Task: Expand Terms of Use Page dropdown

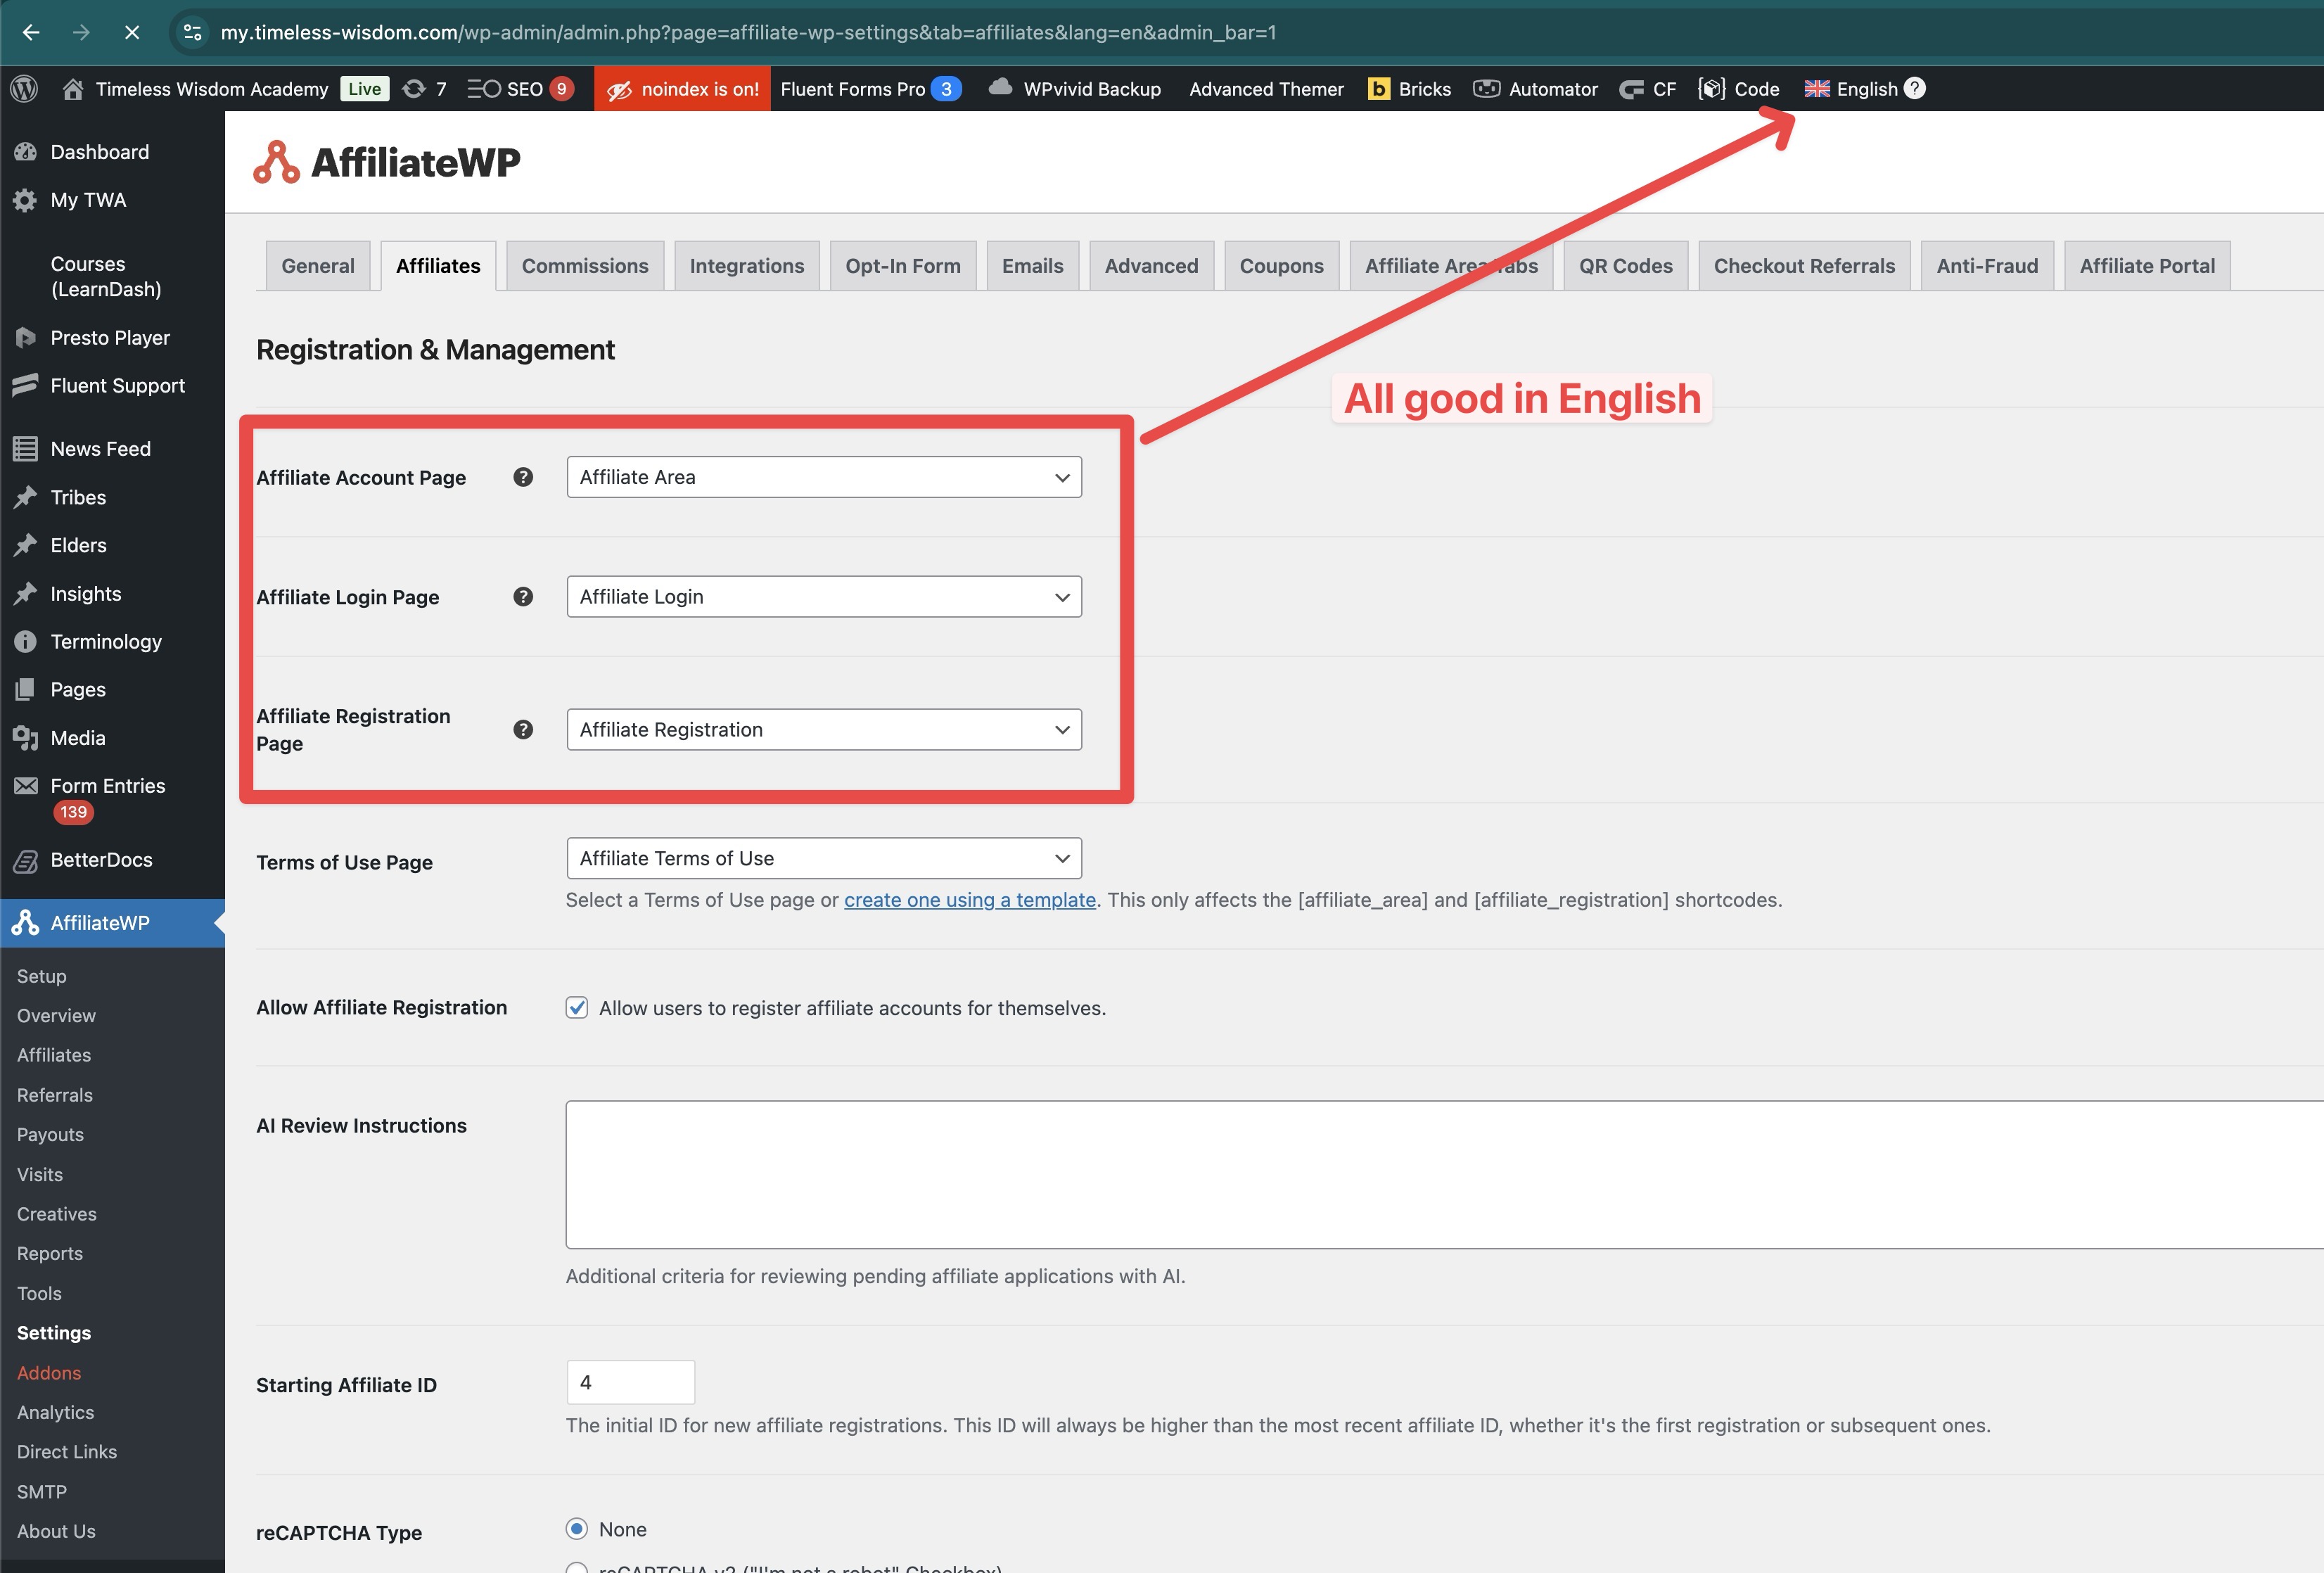Action: [824, 859]
